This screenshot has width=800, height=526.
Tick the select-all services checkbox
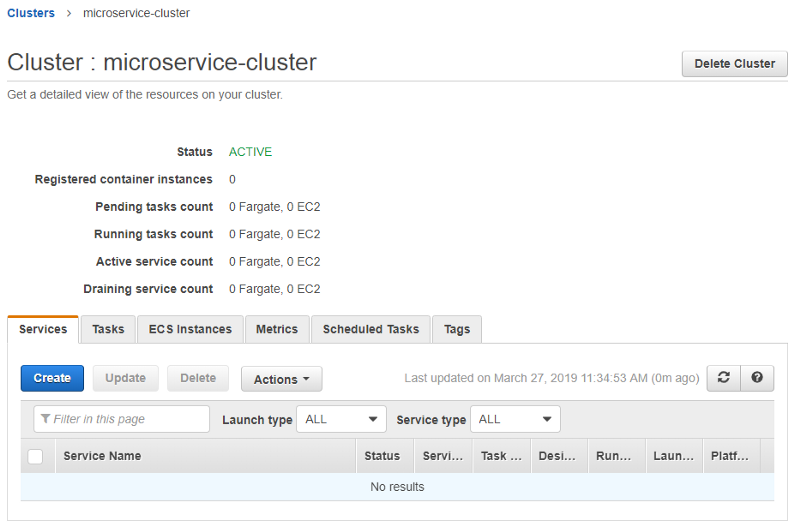pos(35,456)
